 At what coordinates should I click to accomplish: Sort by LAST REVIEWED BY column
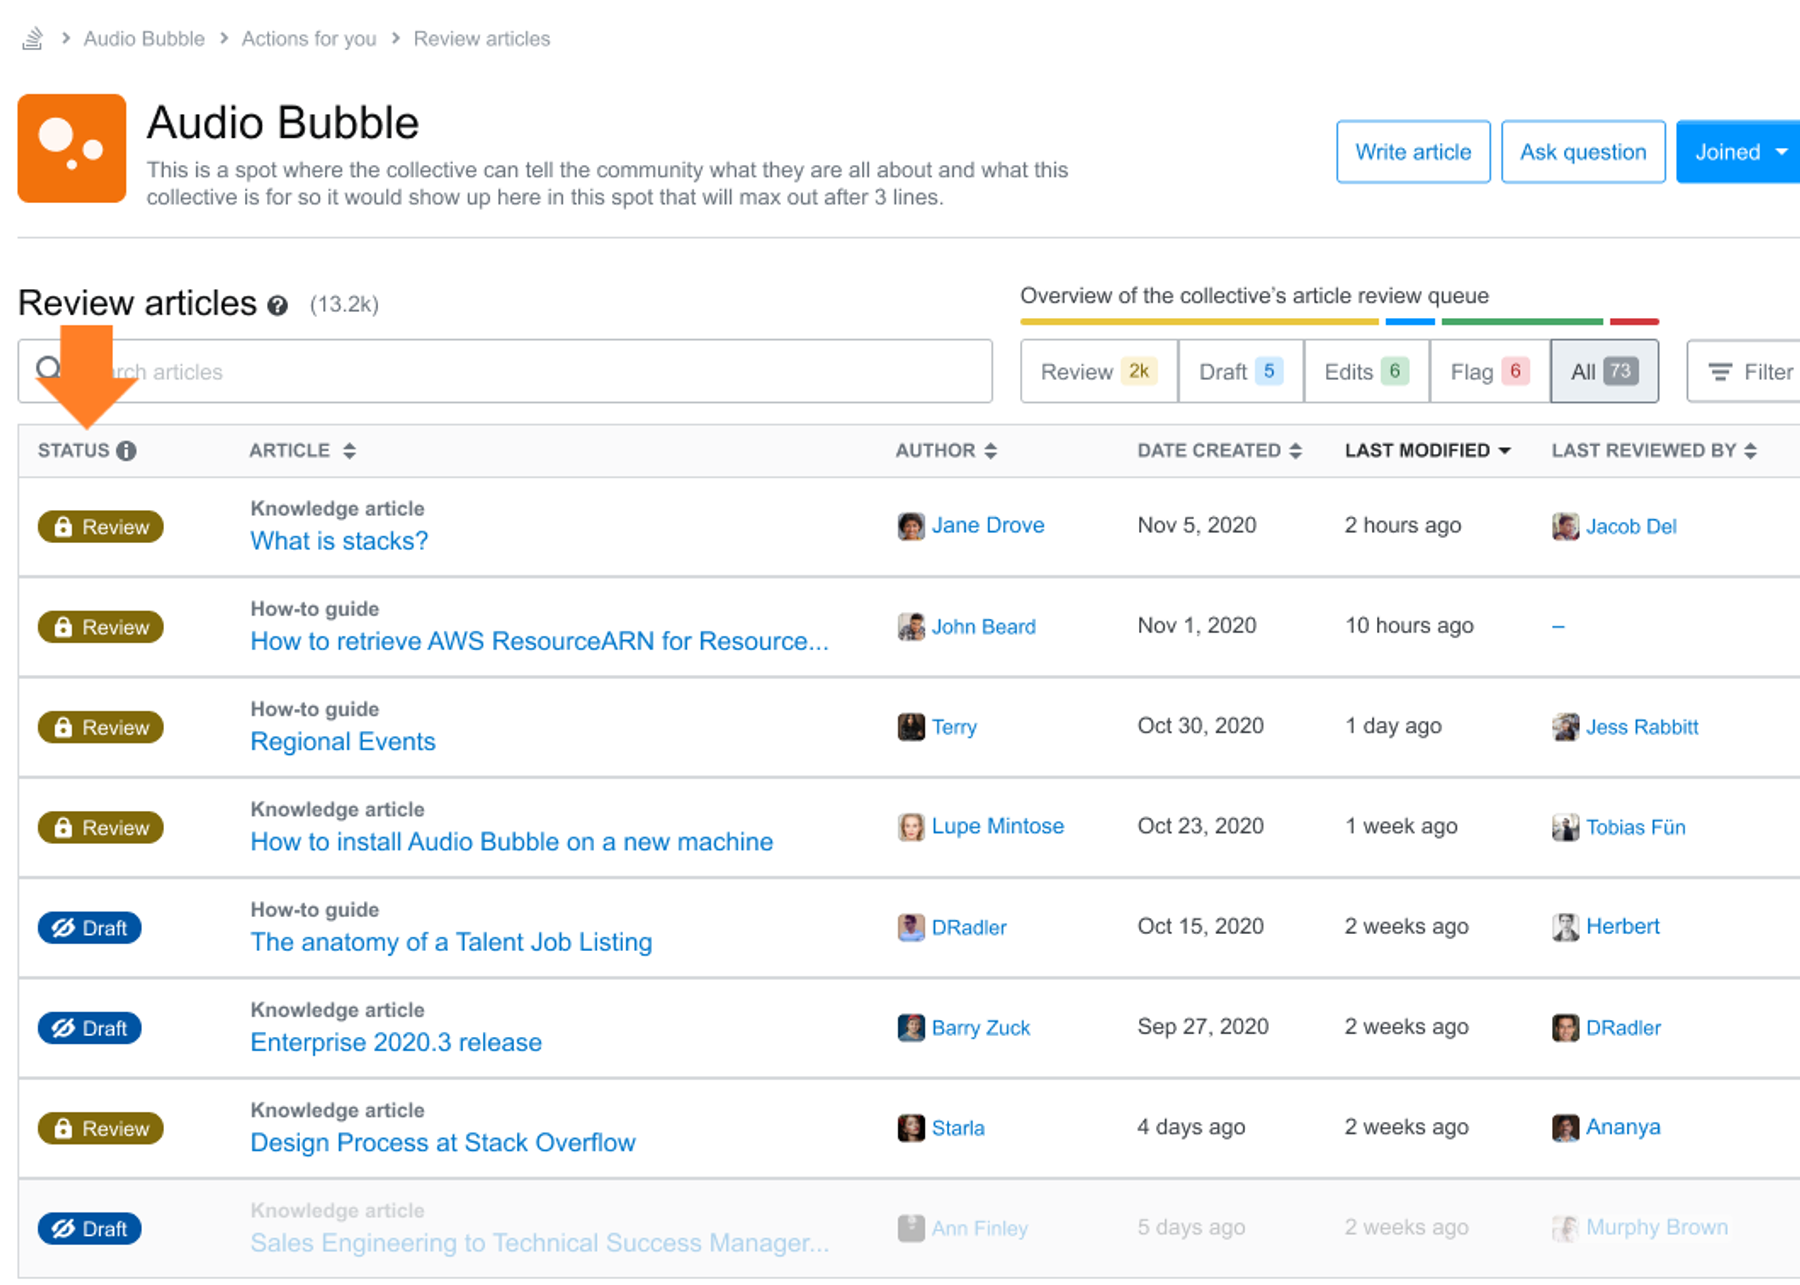click(1654, 451)
